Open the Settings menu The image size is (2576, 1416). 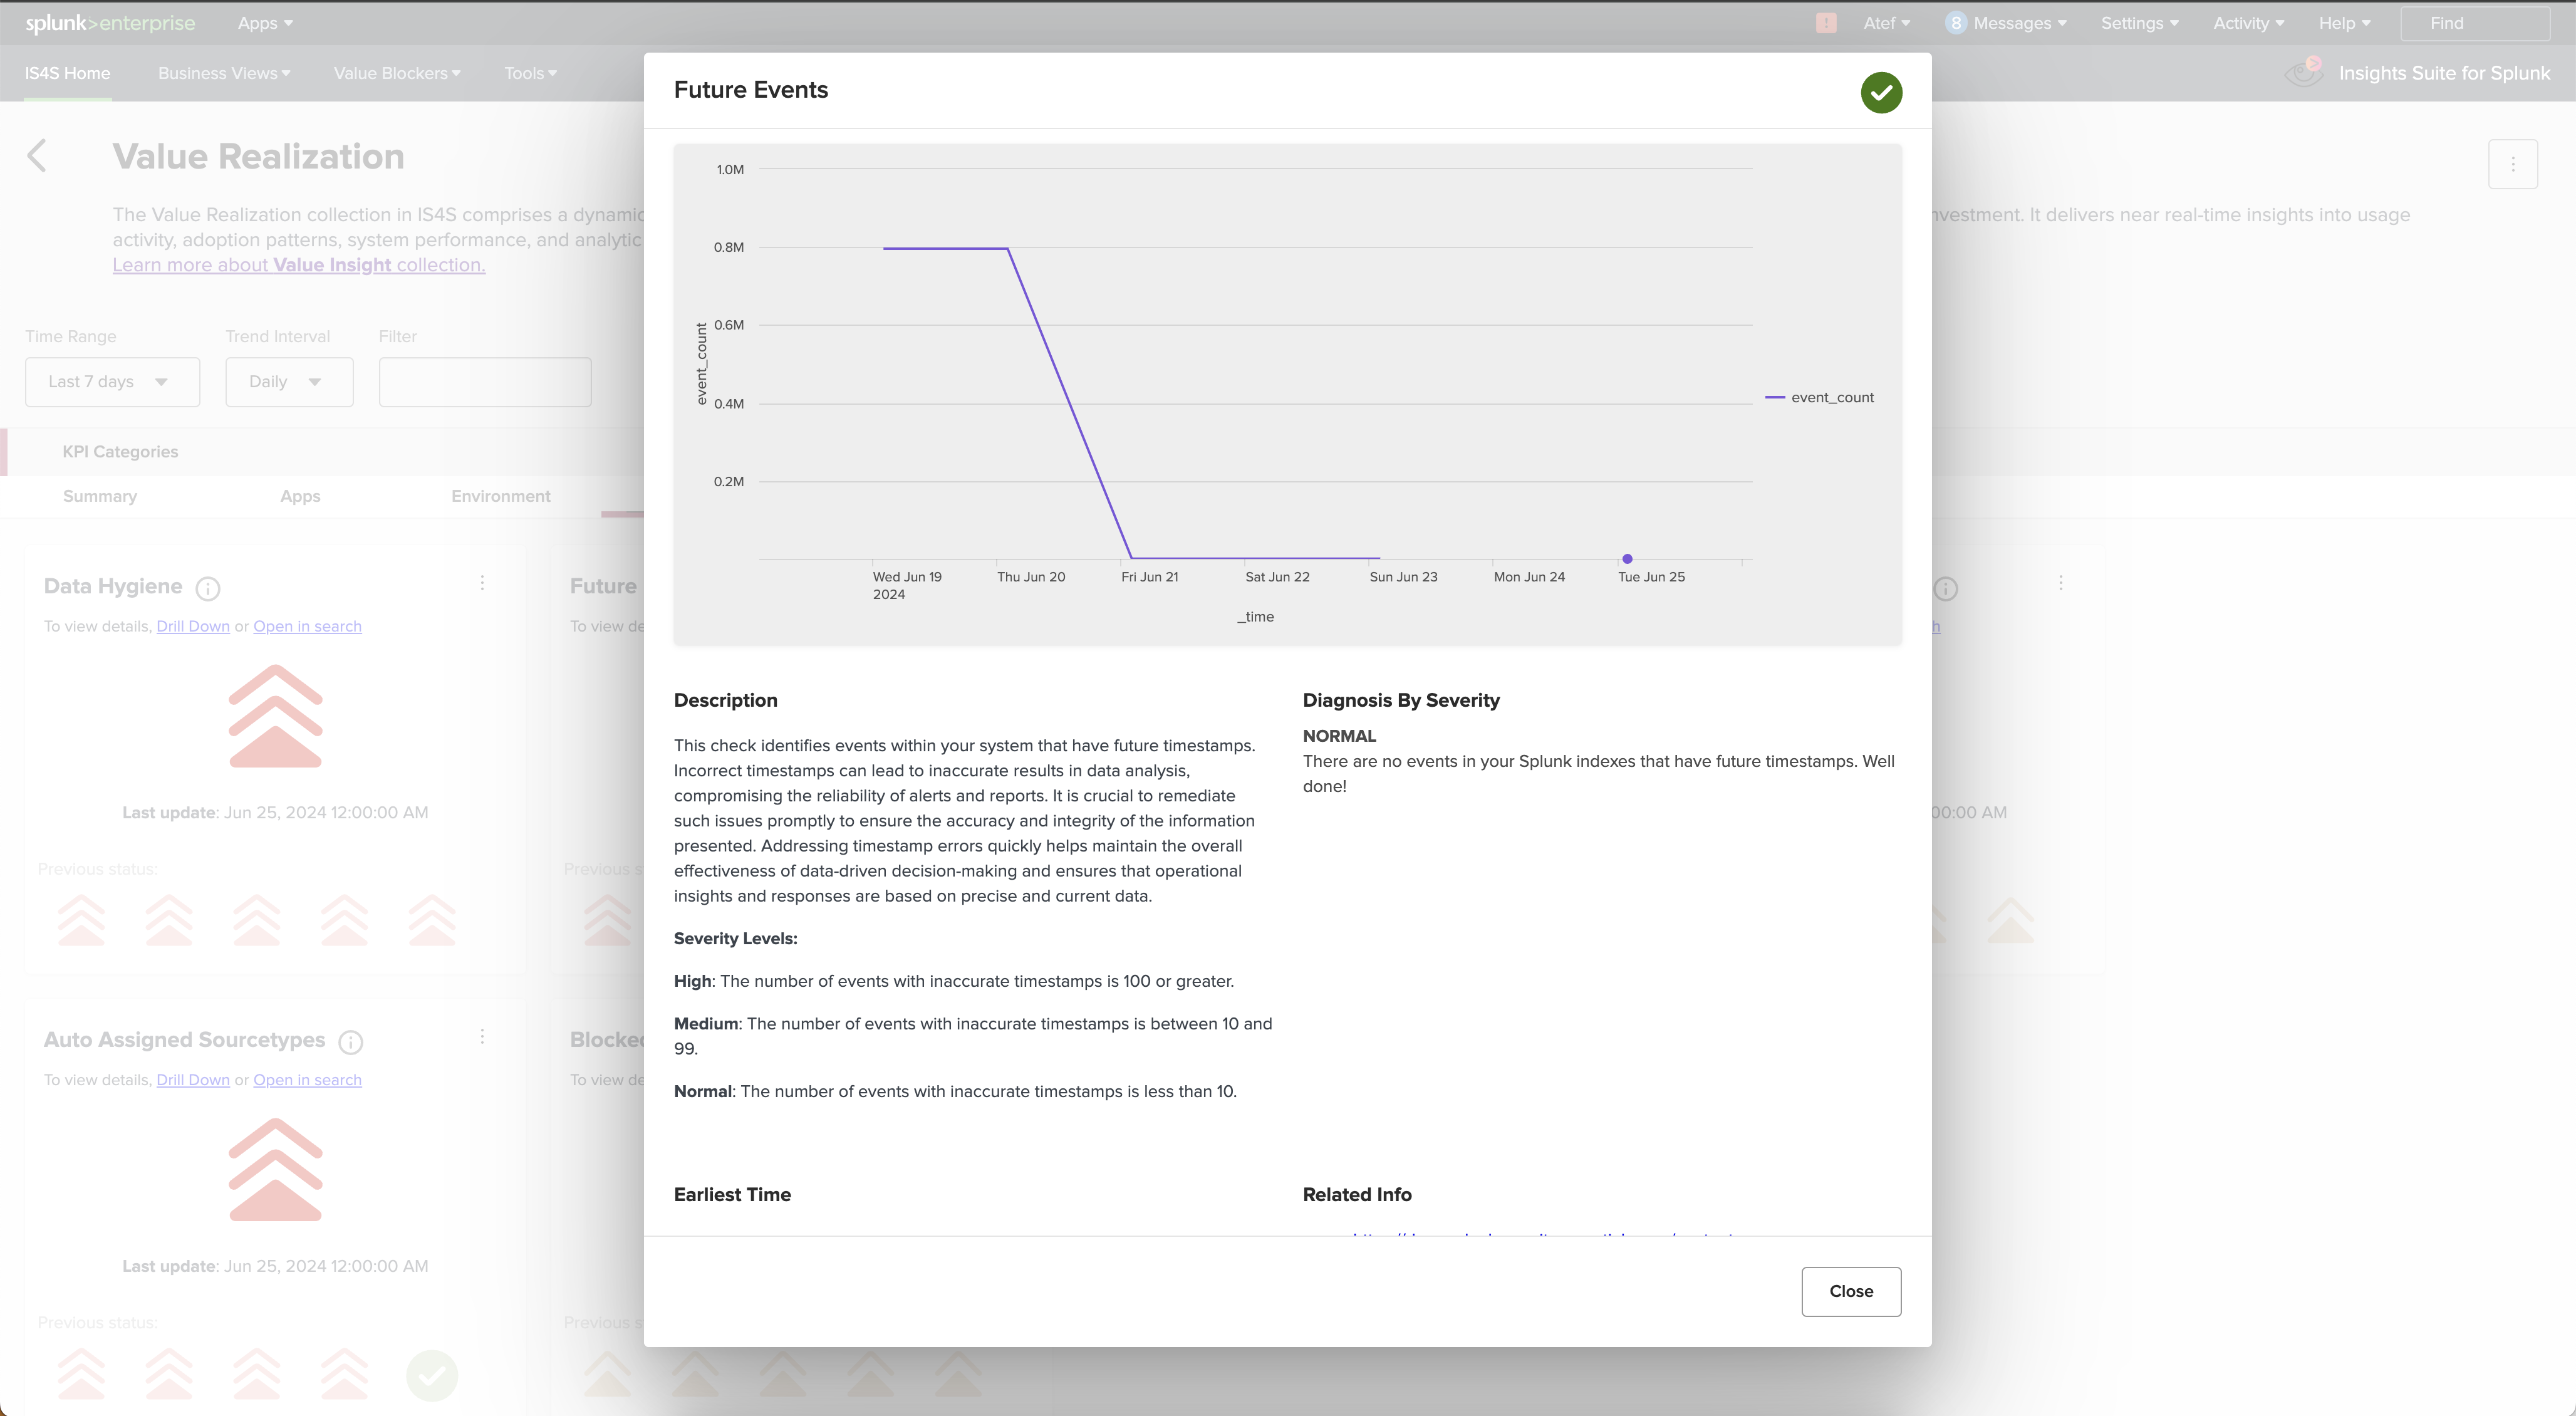tap(2140, 23)
